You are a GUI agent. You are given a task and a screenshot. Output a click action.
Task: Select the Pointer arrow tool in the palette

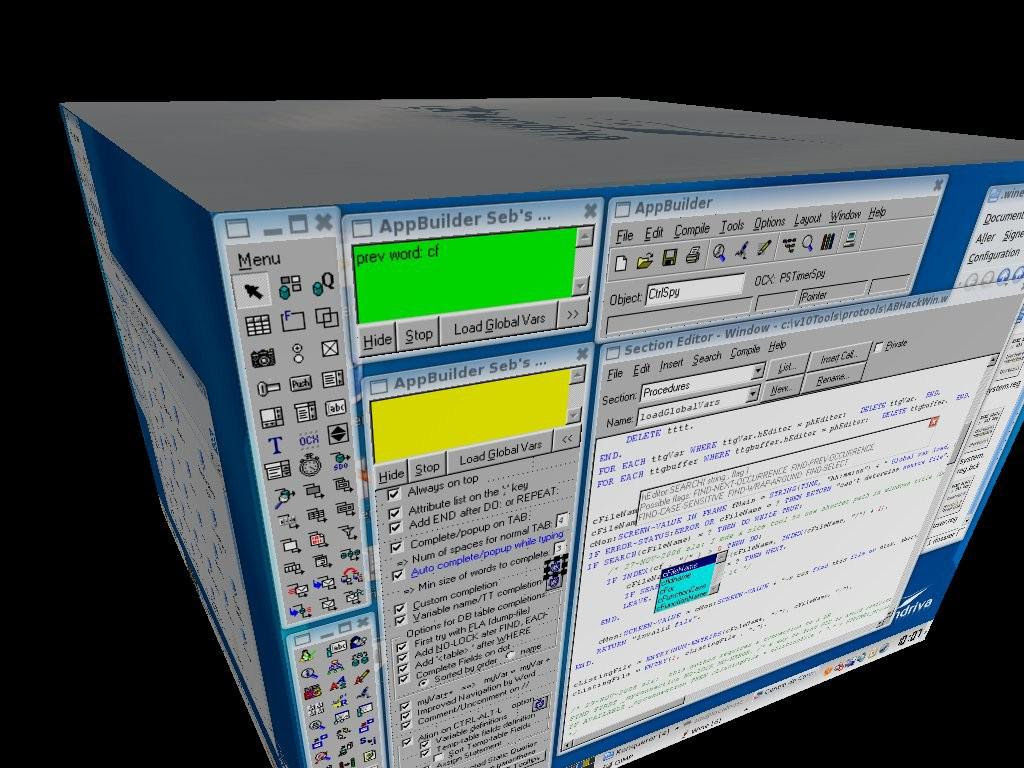(x=251, y=289)
